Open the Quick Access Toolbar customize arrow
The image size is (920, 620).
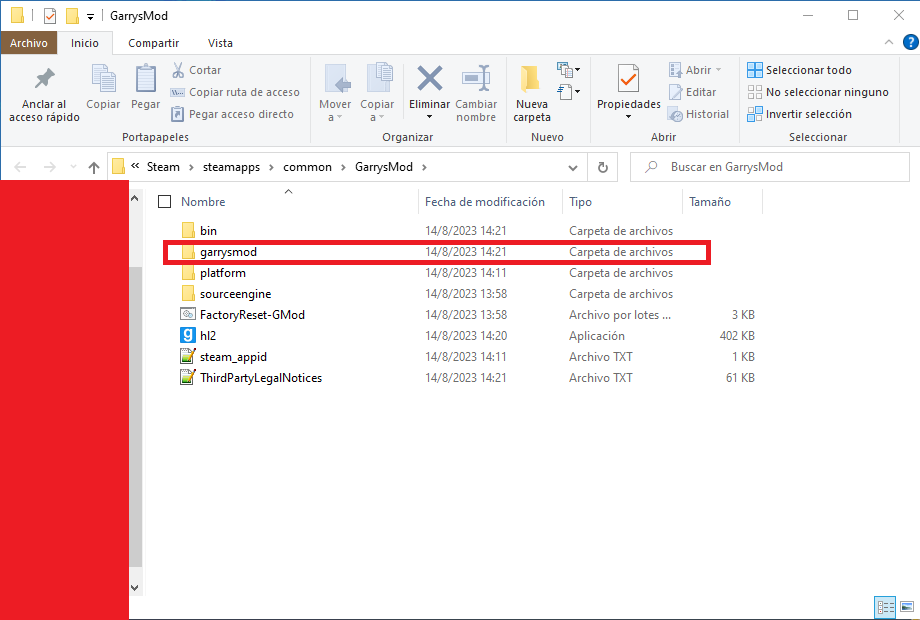[90, 16]
